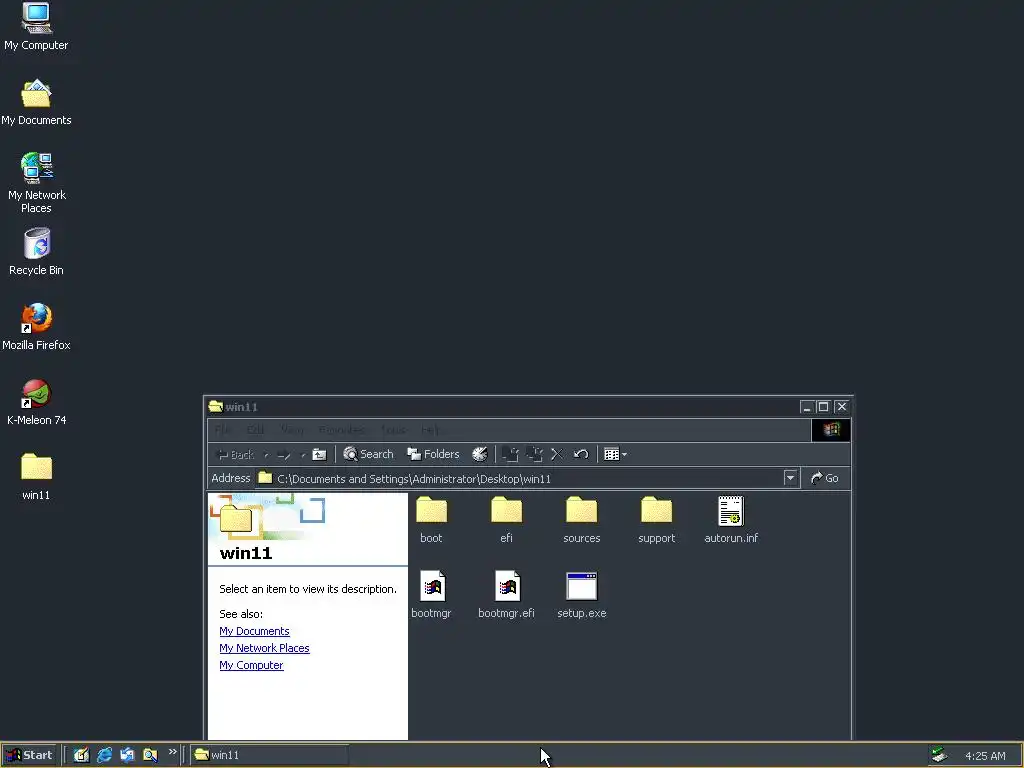Launch Internet Explorer from quick launch
The height and width of the screenshot is (768, 1024).
point(104,755)
